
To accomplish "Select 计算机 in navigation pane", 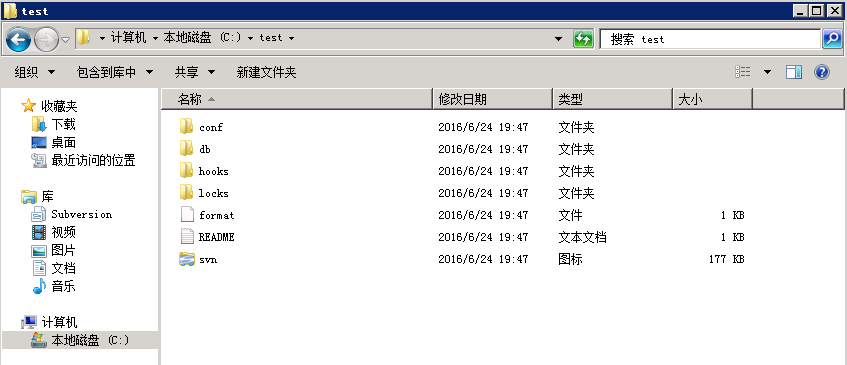I will click(59, 323).
